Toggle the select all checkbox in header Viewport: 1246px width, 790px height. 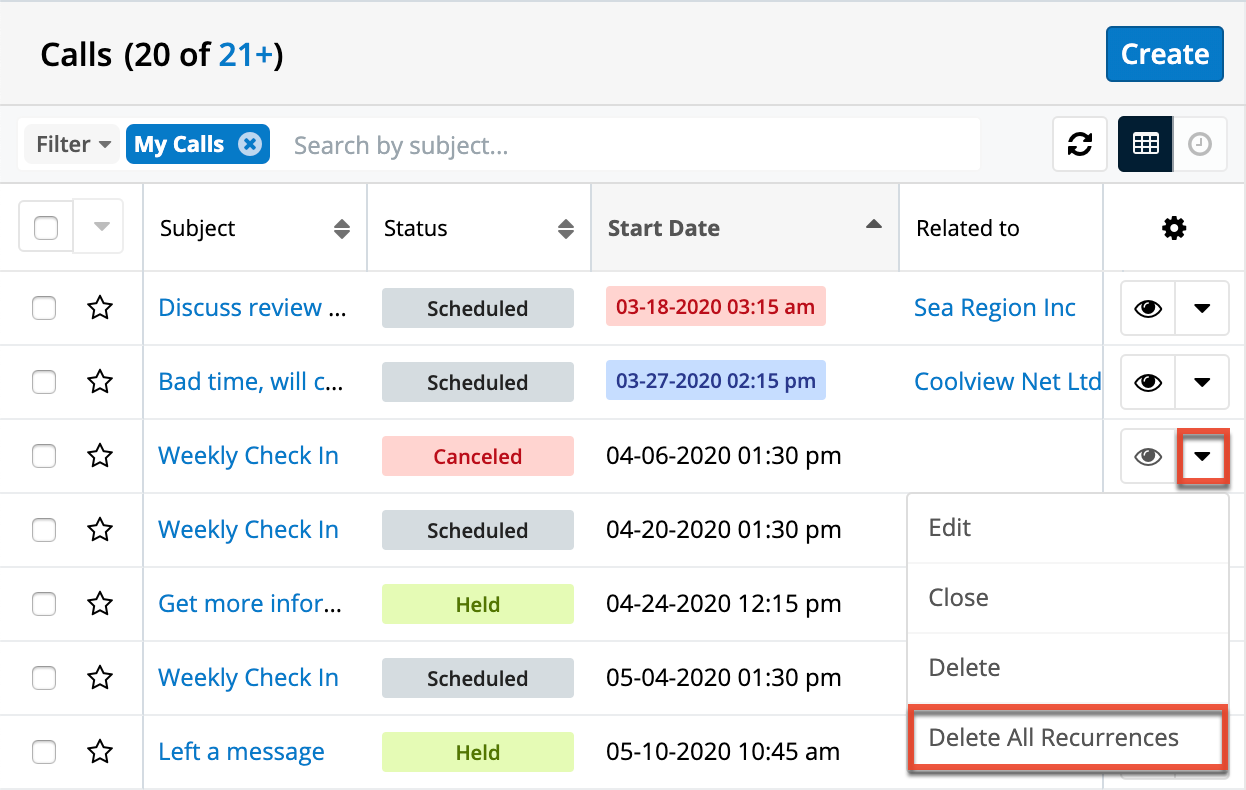[46, 228]
